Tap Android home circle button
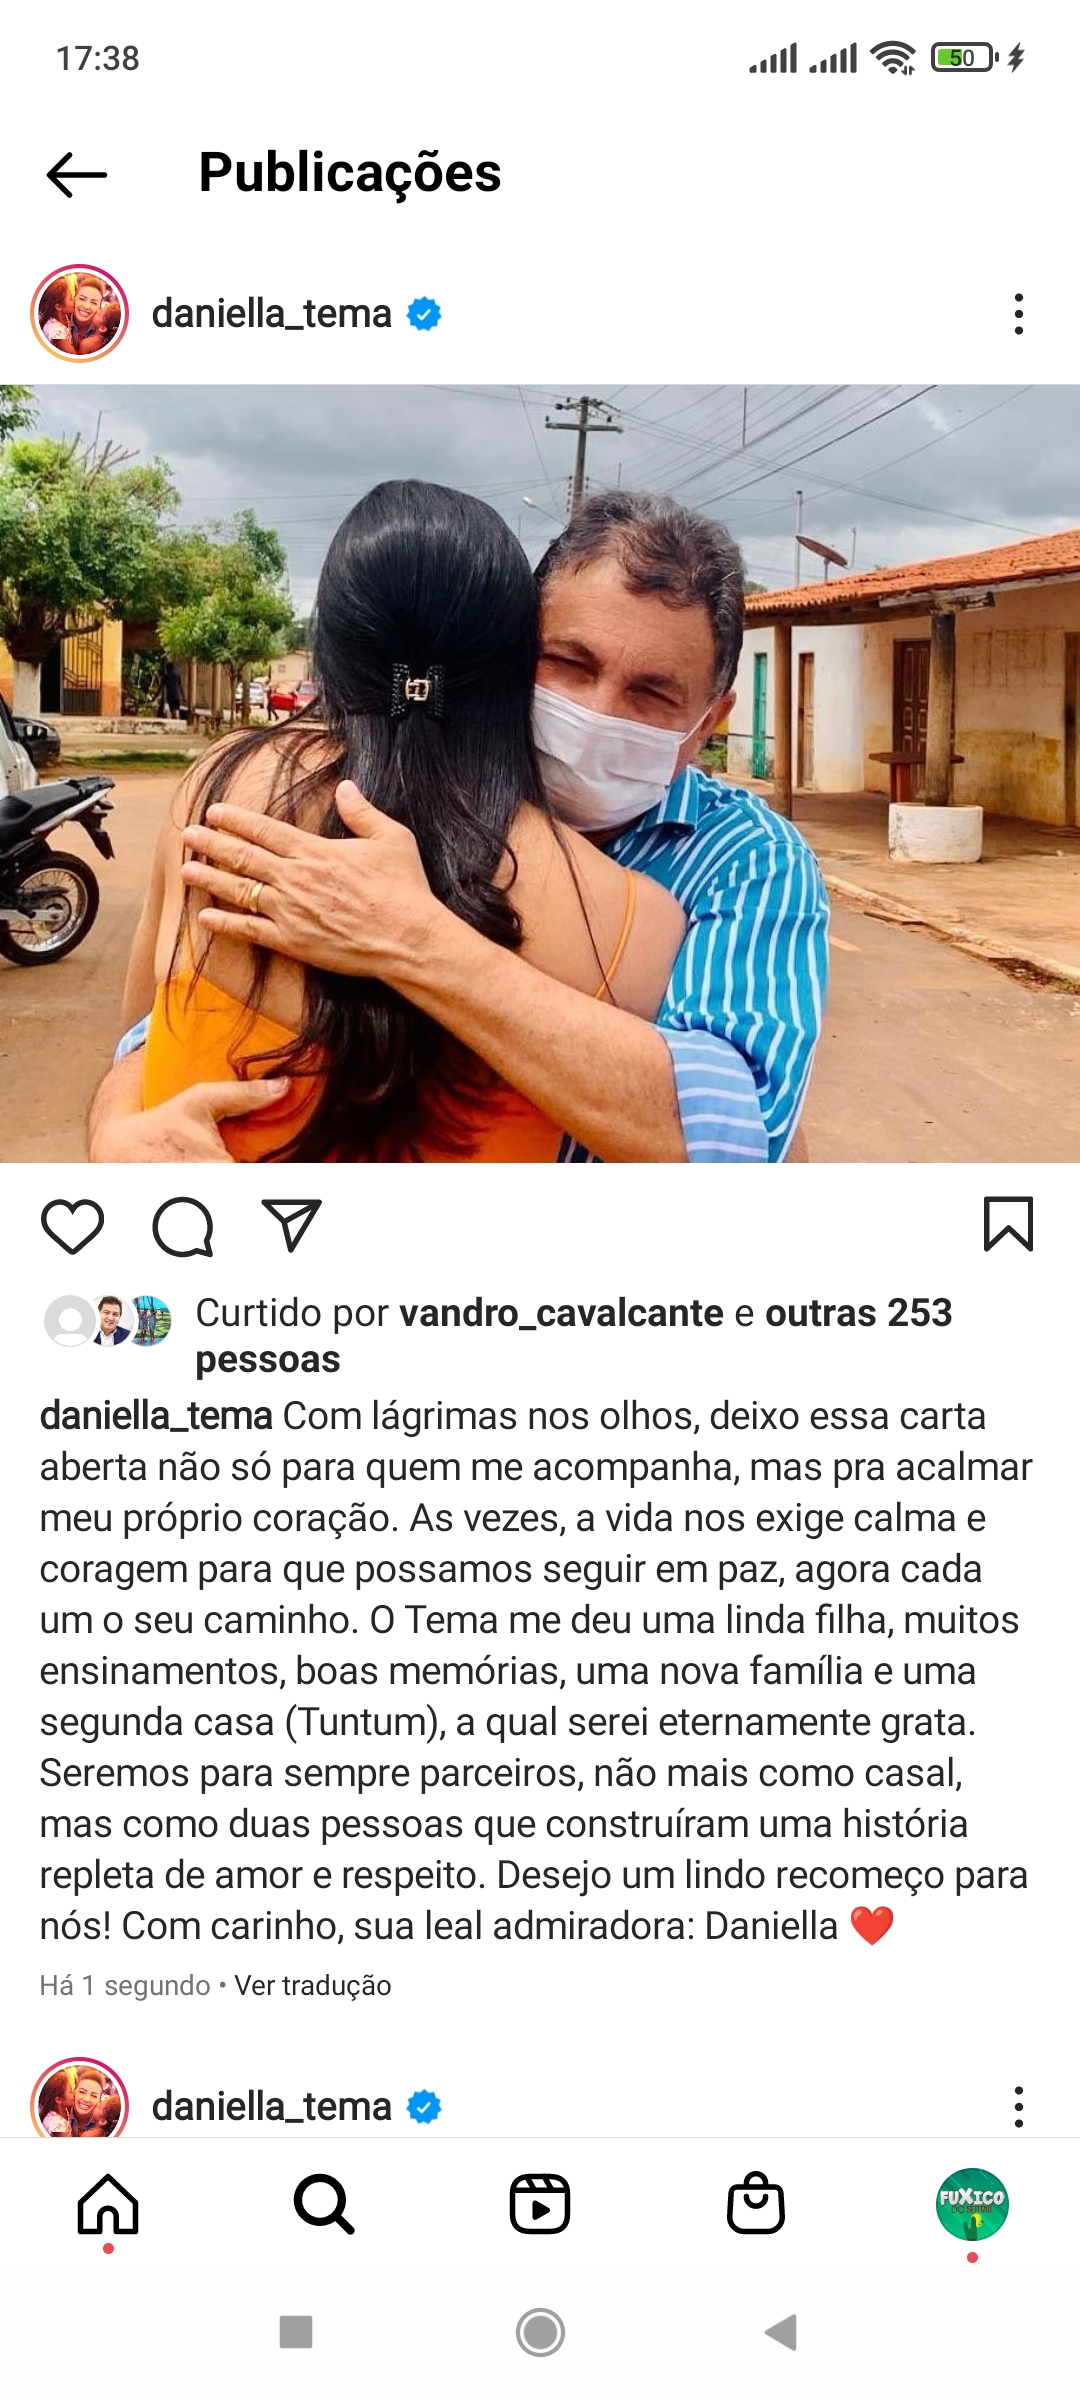Screen dimensions: 1080x2400 point(540,2332)
